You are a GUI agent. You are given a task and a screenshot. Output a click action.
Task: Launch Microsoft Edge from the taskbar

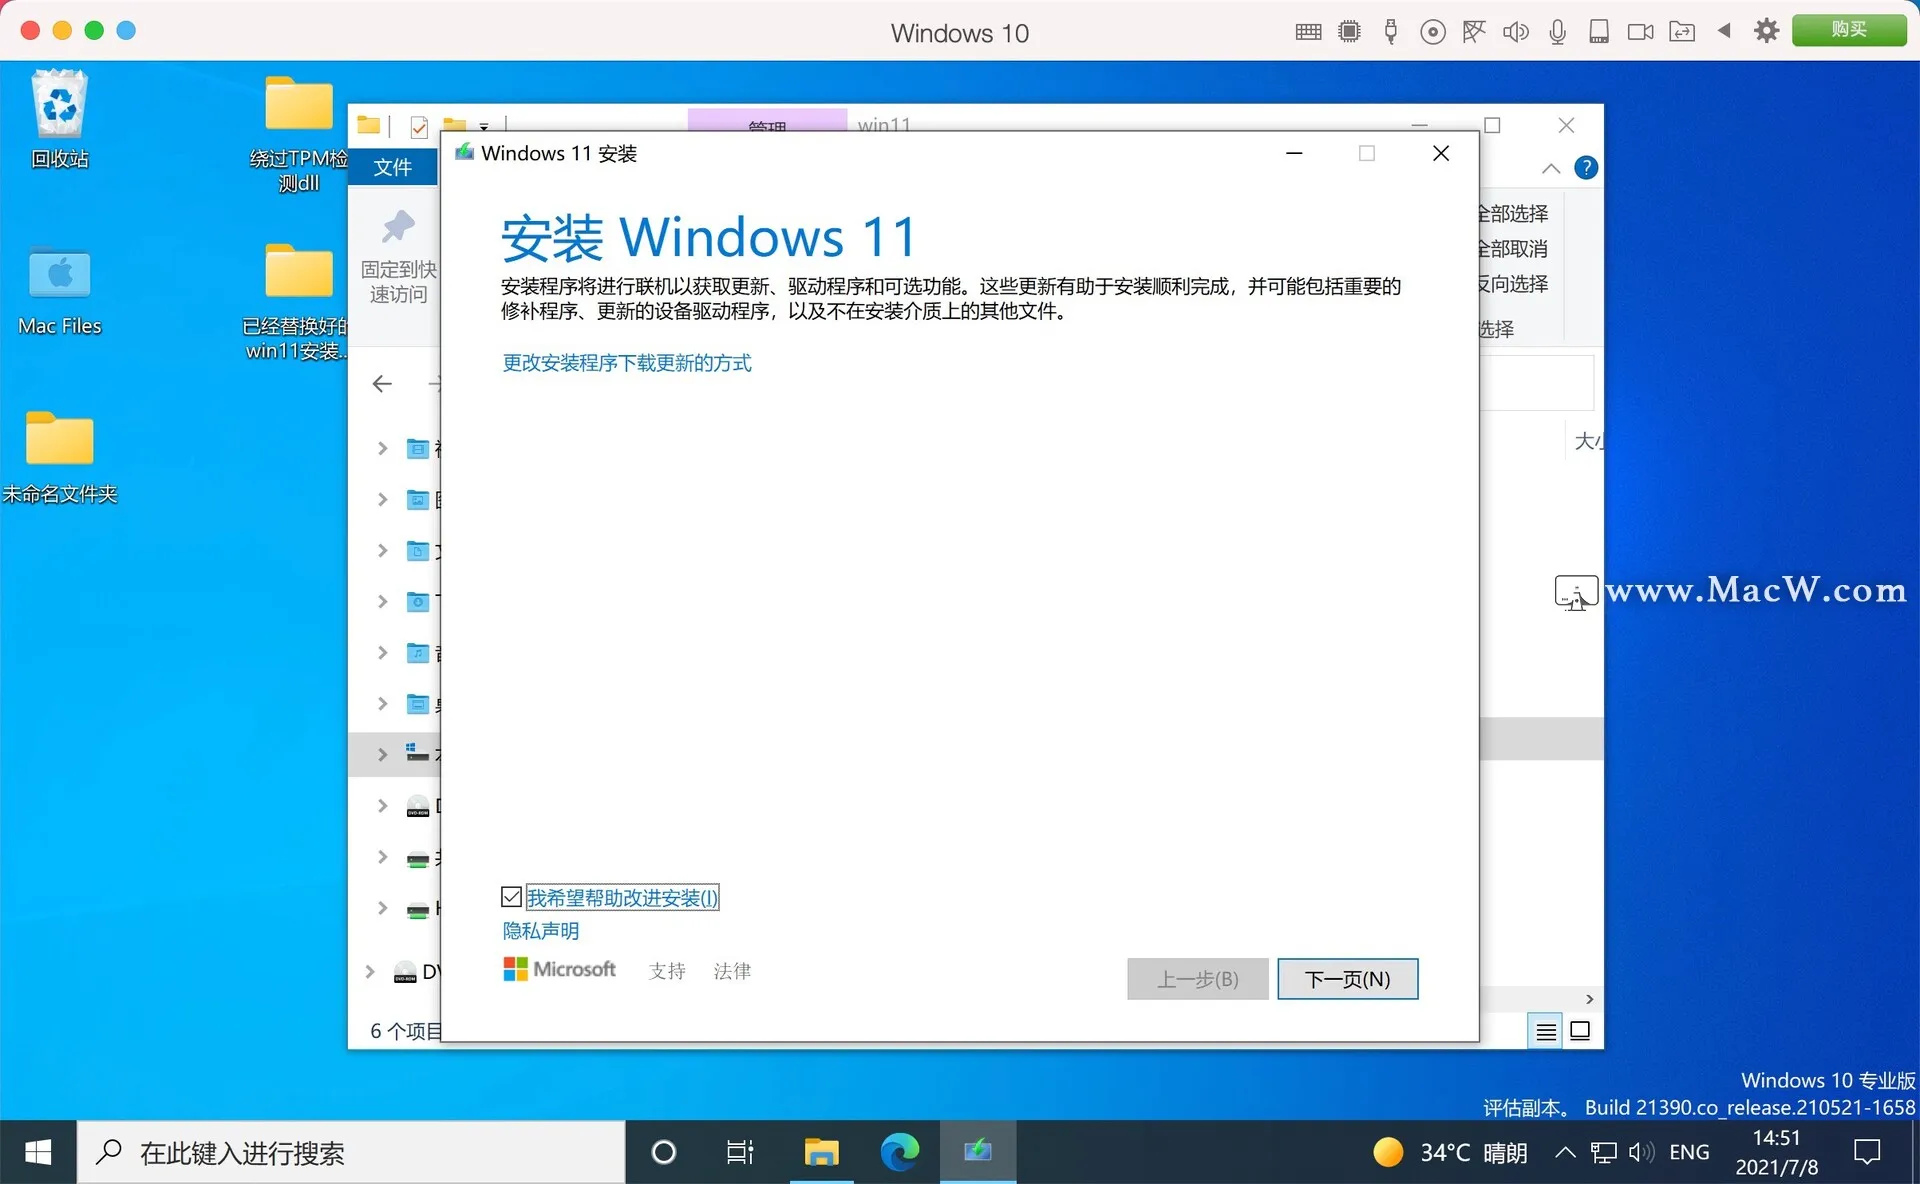(x=899, y=1152)
